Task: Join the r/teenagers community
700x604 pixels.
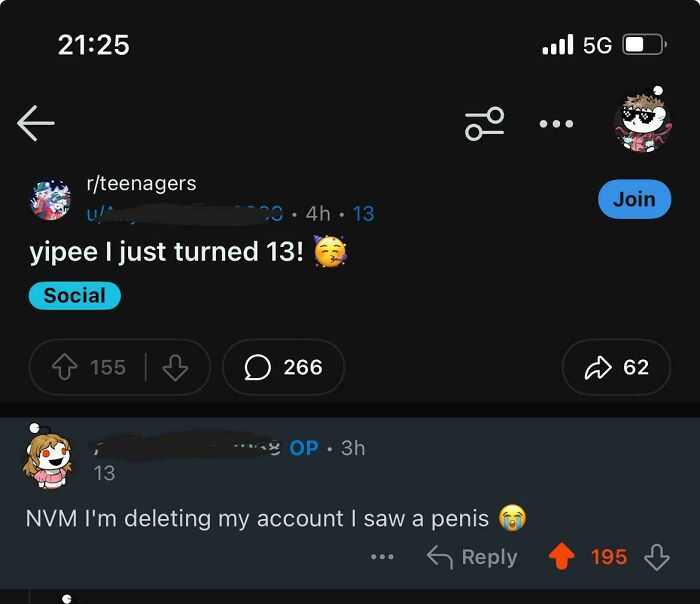Action: click(633, 199)
